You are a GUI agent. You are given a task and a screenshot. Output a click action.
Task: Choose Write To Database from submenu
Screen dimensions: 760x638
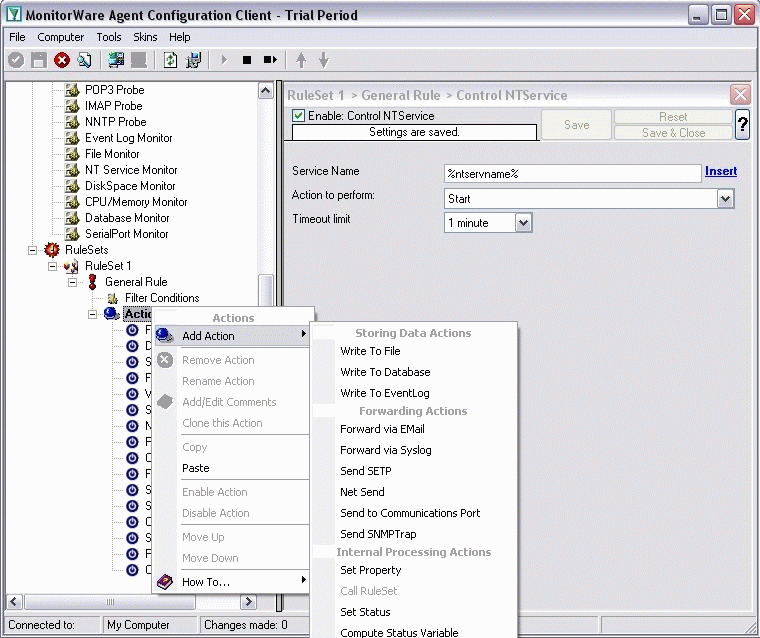pos(385,372)
